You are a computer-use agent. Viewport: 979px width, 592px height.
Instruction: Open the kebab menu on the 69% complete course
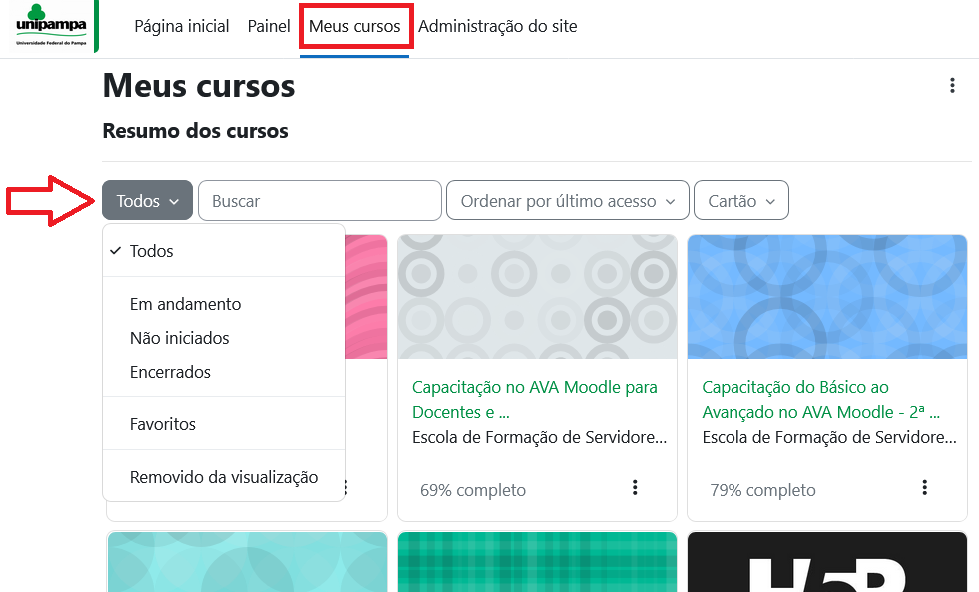pyautogui.click(x=634, y=489)
